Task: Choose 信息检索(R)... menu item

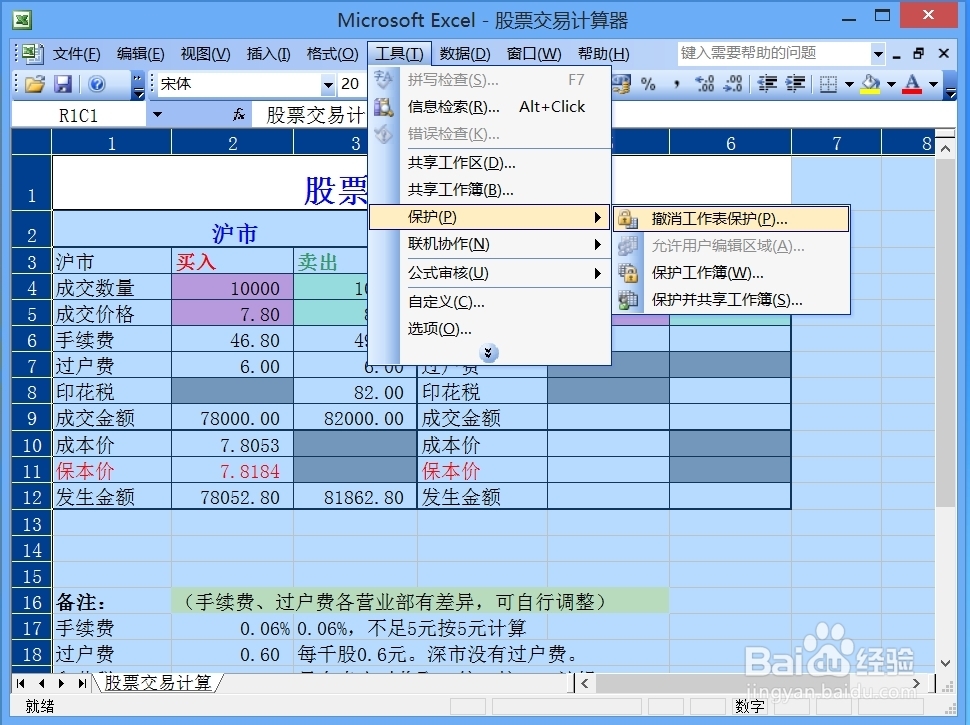Action: pyautogui.click(x=490, y=107)
